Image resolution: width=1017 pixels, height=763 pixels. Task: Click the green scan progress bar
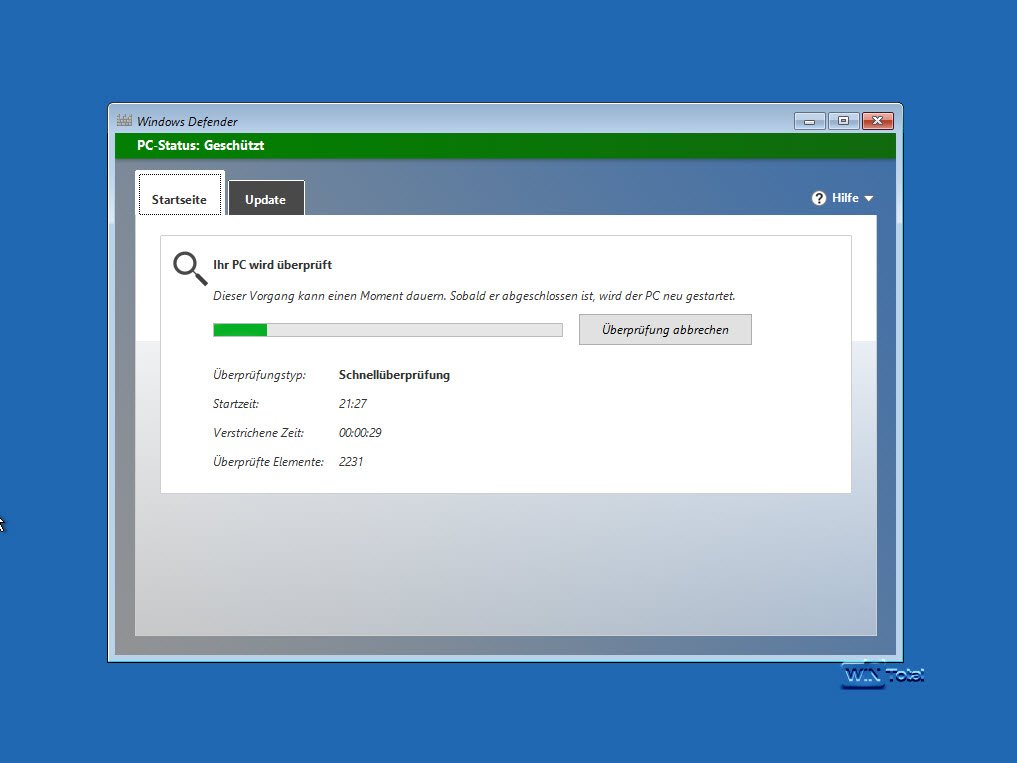click(x=388, y=330)
